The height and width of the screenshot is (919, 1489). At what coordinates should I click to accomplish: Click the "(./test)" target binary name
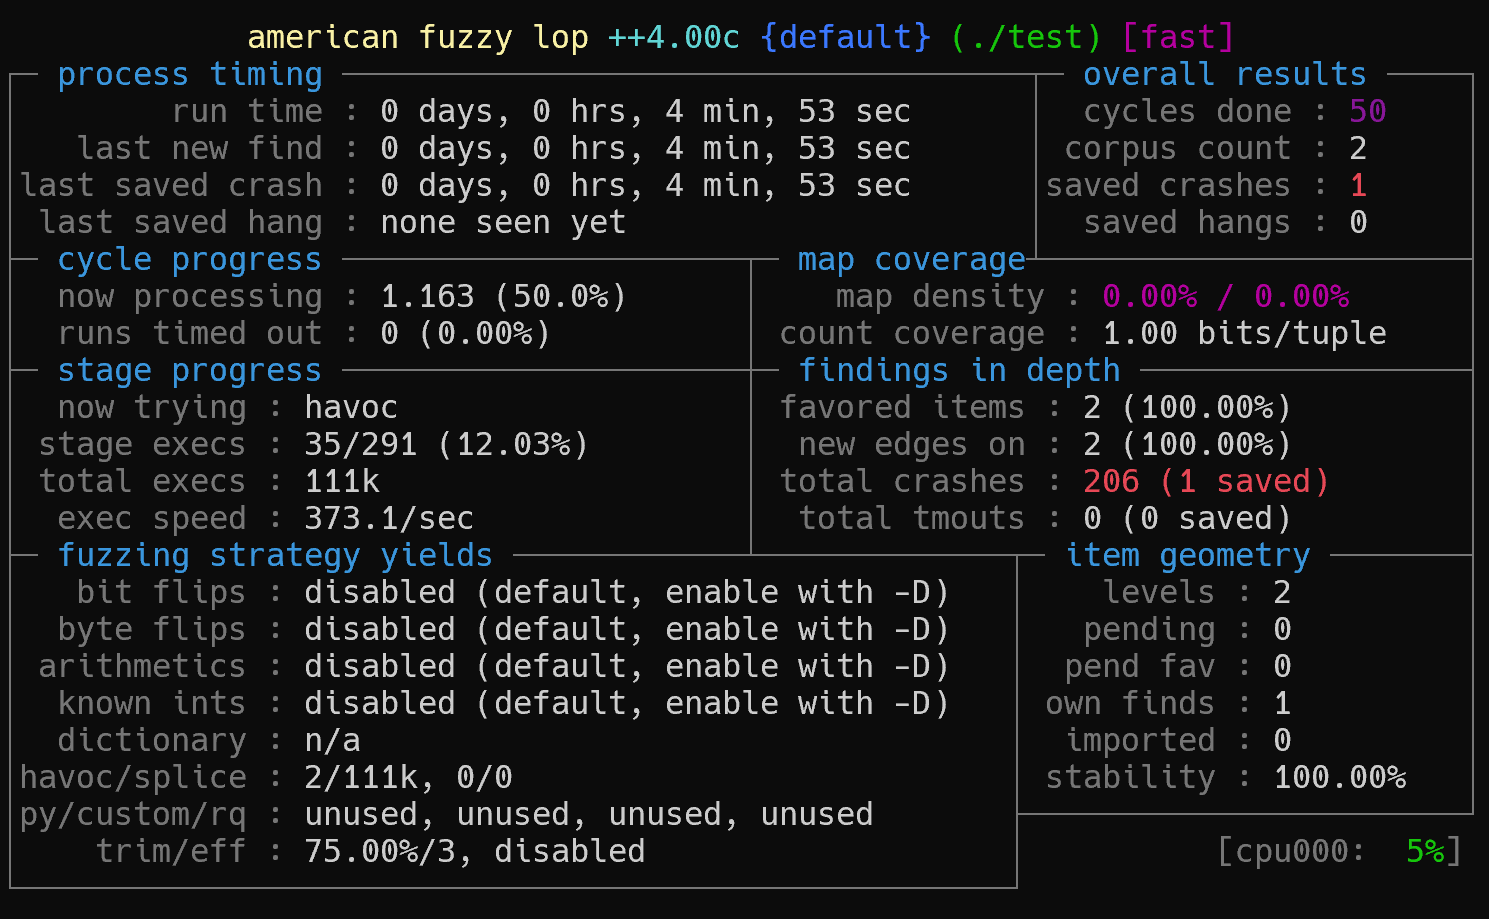click(x=1026, y=38)
